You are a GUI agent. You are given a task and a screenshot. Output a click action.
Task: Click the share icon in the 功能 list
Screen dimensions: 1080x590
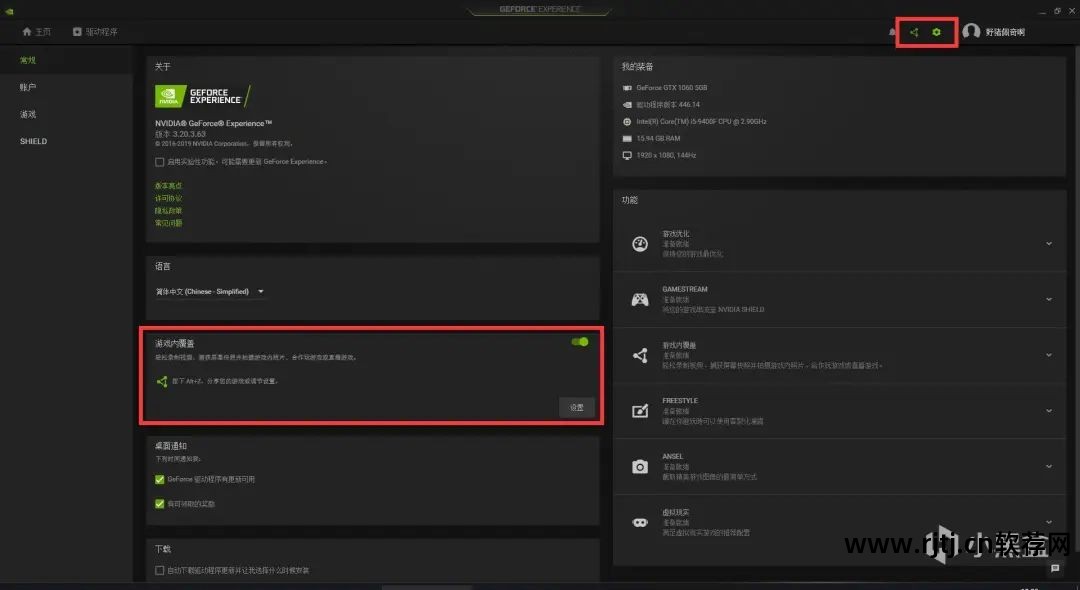640,355
